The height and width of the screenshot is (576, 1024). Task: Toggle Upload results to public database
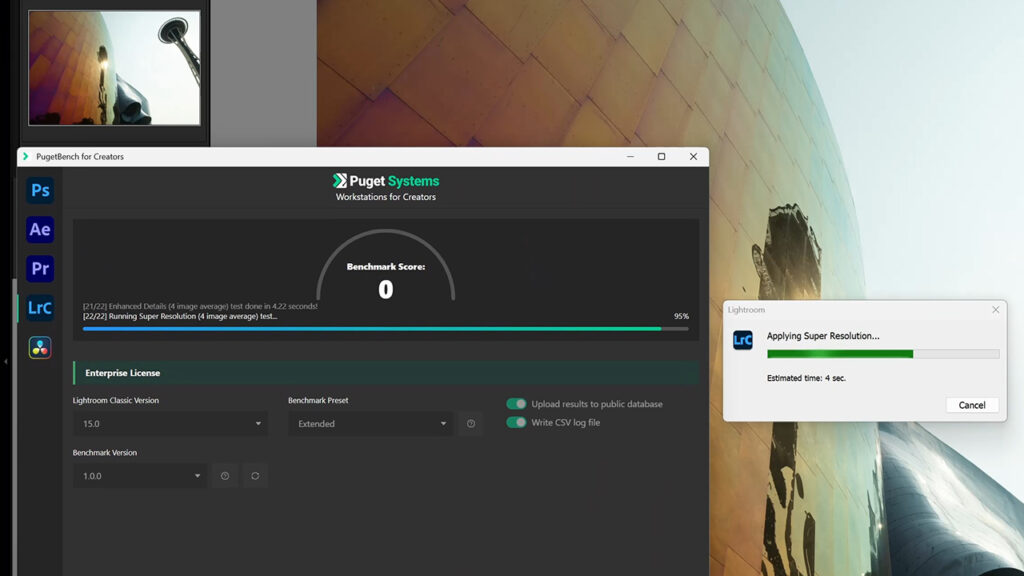(516, 404)
